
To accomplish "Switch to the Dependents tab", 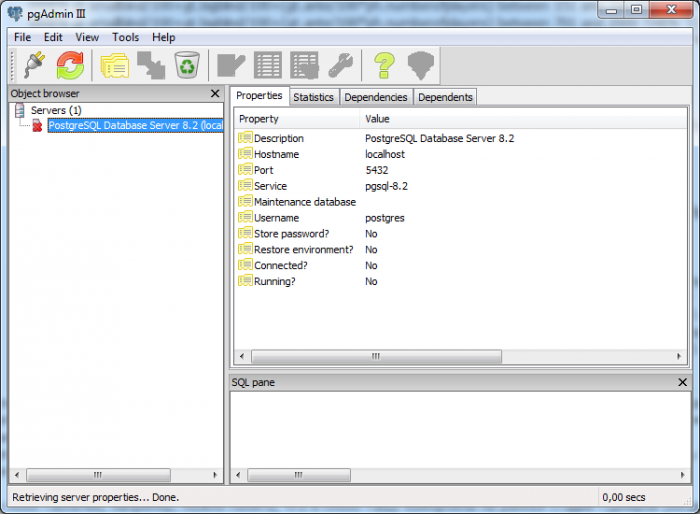I will (445, 97).
